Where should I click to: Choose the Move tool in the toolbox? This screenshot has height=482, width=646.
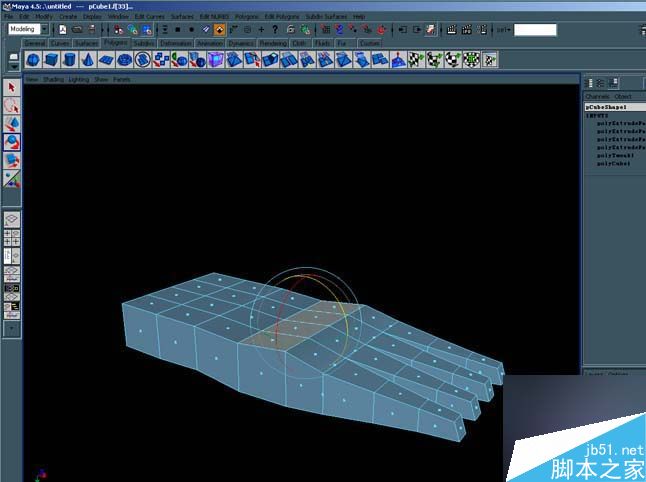click(12, 124)
